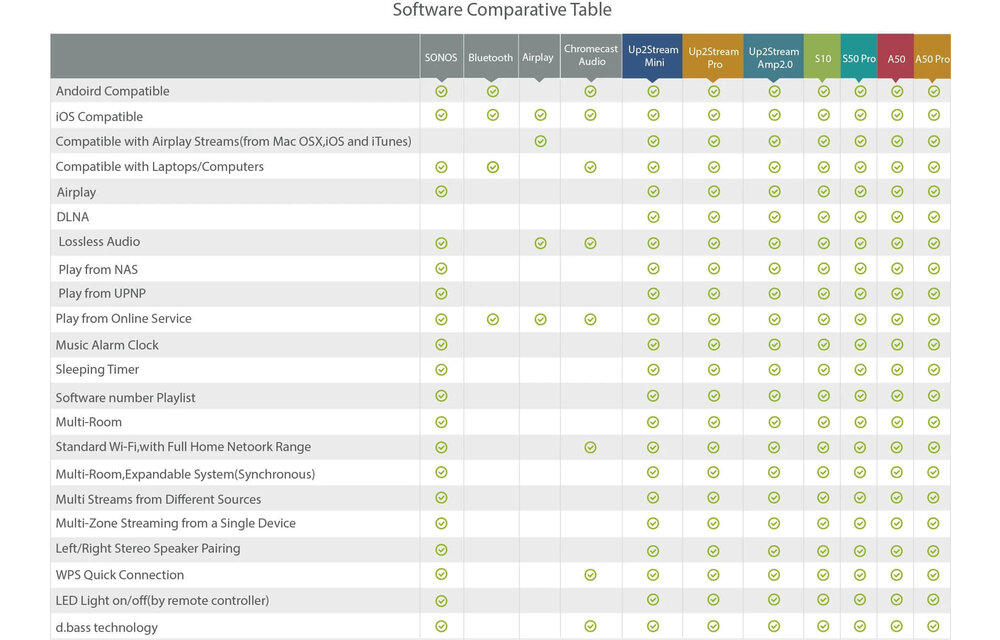This screenshot has width=1000, height=640.
Task: Click the teal S50 Pro column header
Action: tap(859, 57)
